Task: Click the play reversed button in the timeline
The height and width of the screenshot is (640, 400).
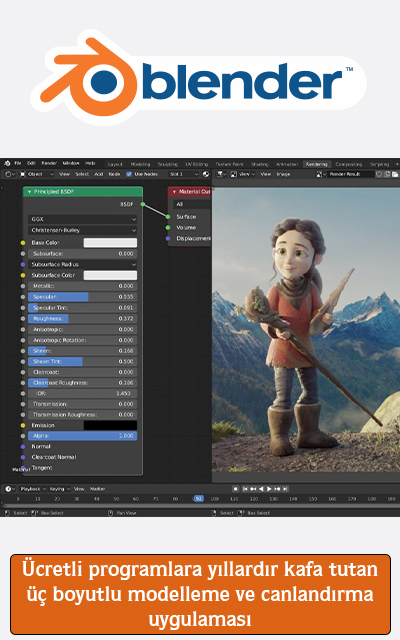Action: click(x=261, y=489)
